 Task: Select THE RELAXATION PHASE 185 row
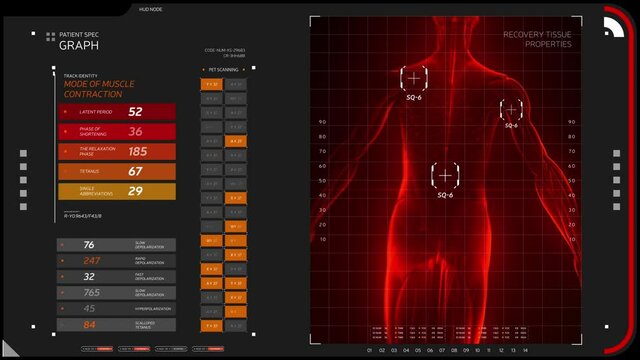click(117, 151)
